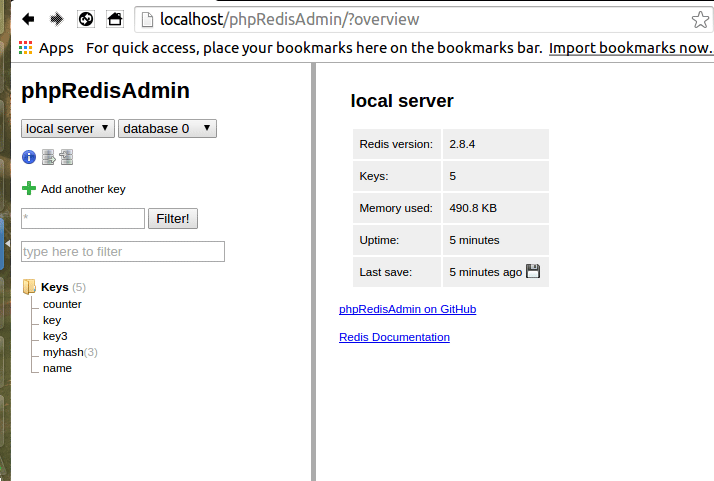This screenshot has width=714, height=481.
Task: Reload the page with the refresh icon
Action: point(86,19)
